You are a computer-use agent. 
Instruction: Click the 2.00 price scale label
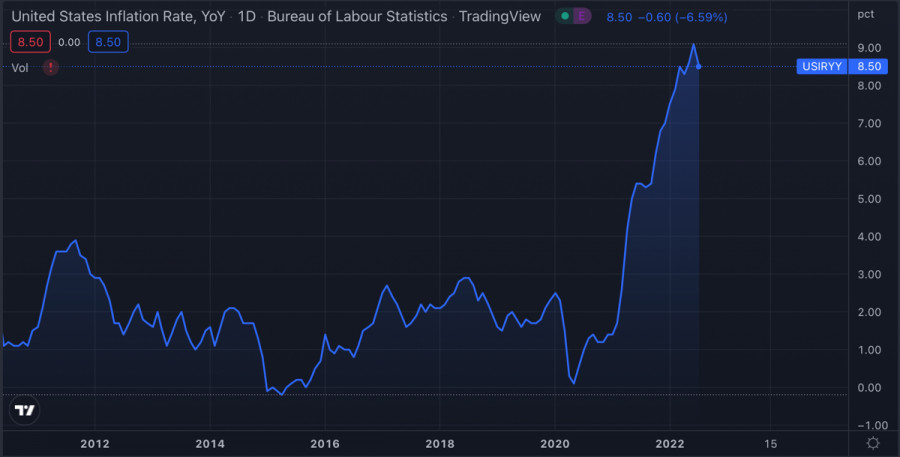click(869, 312)
